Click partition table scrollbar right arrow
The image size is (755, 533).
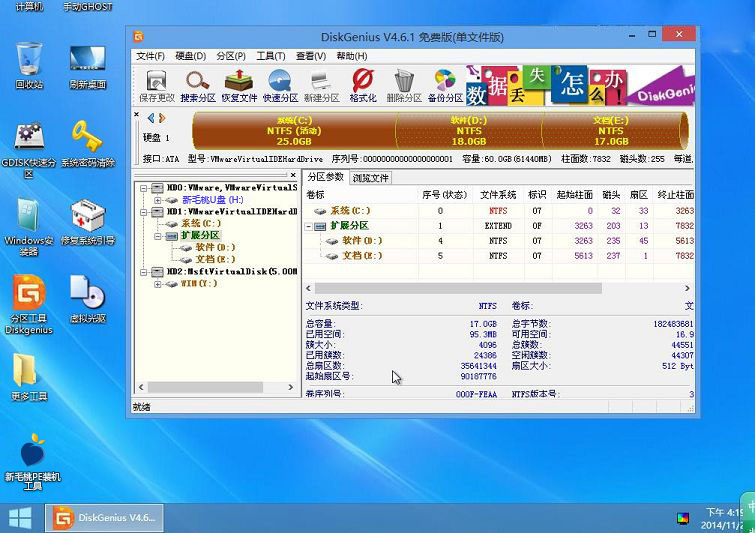tap(687, 288)
